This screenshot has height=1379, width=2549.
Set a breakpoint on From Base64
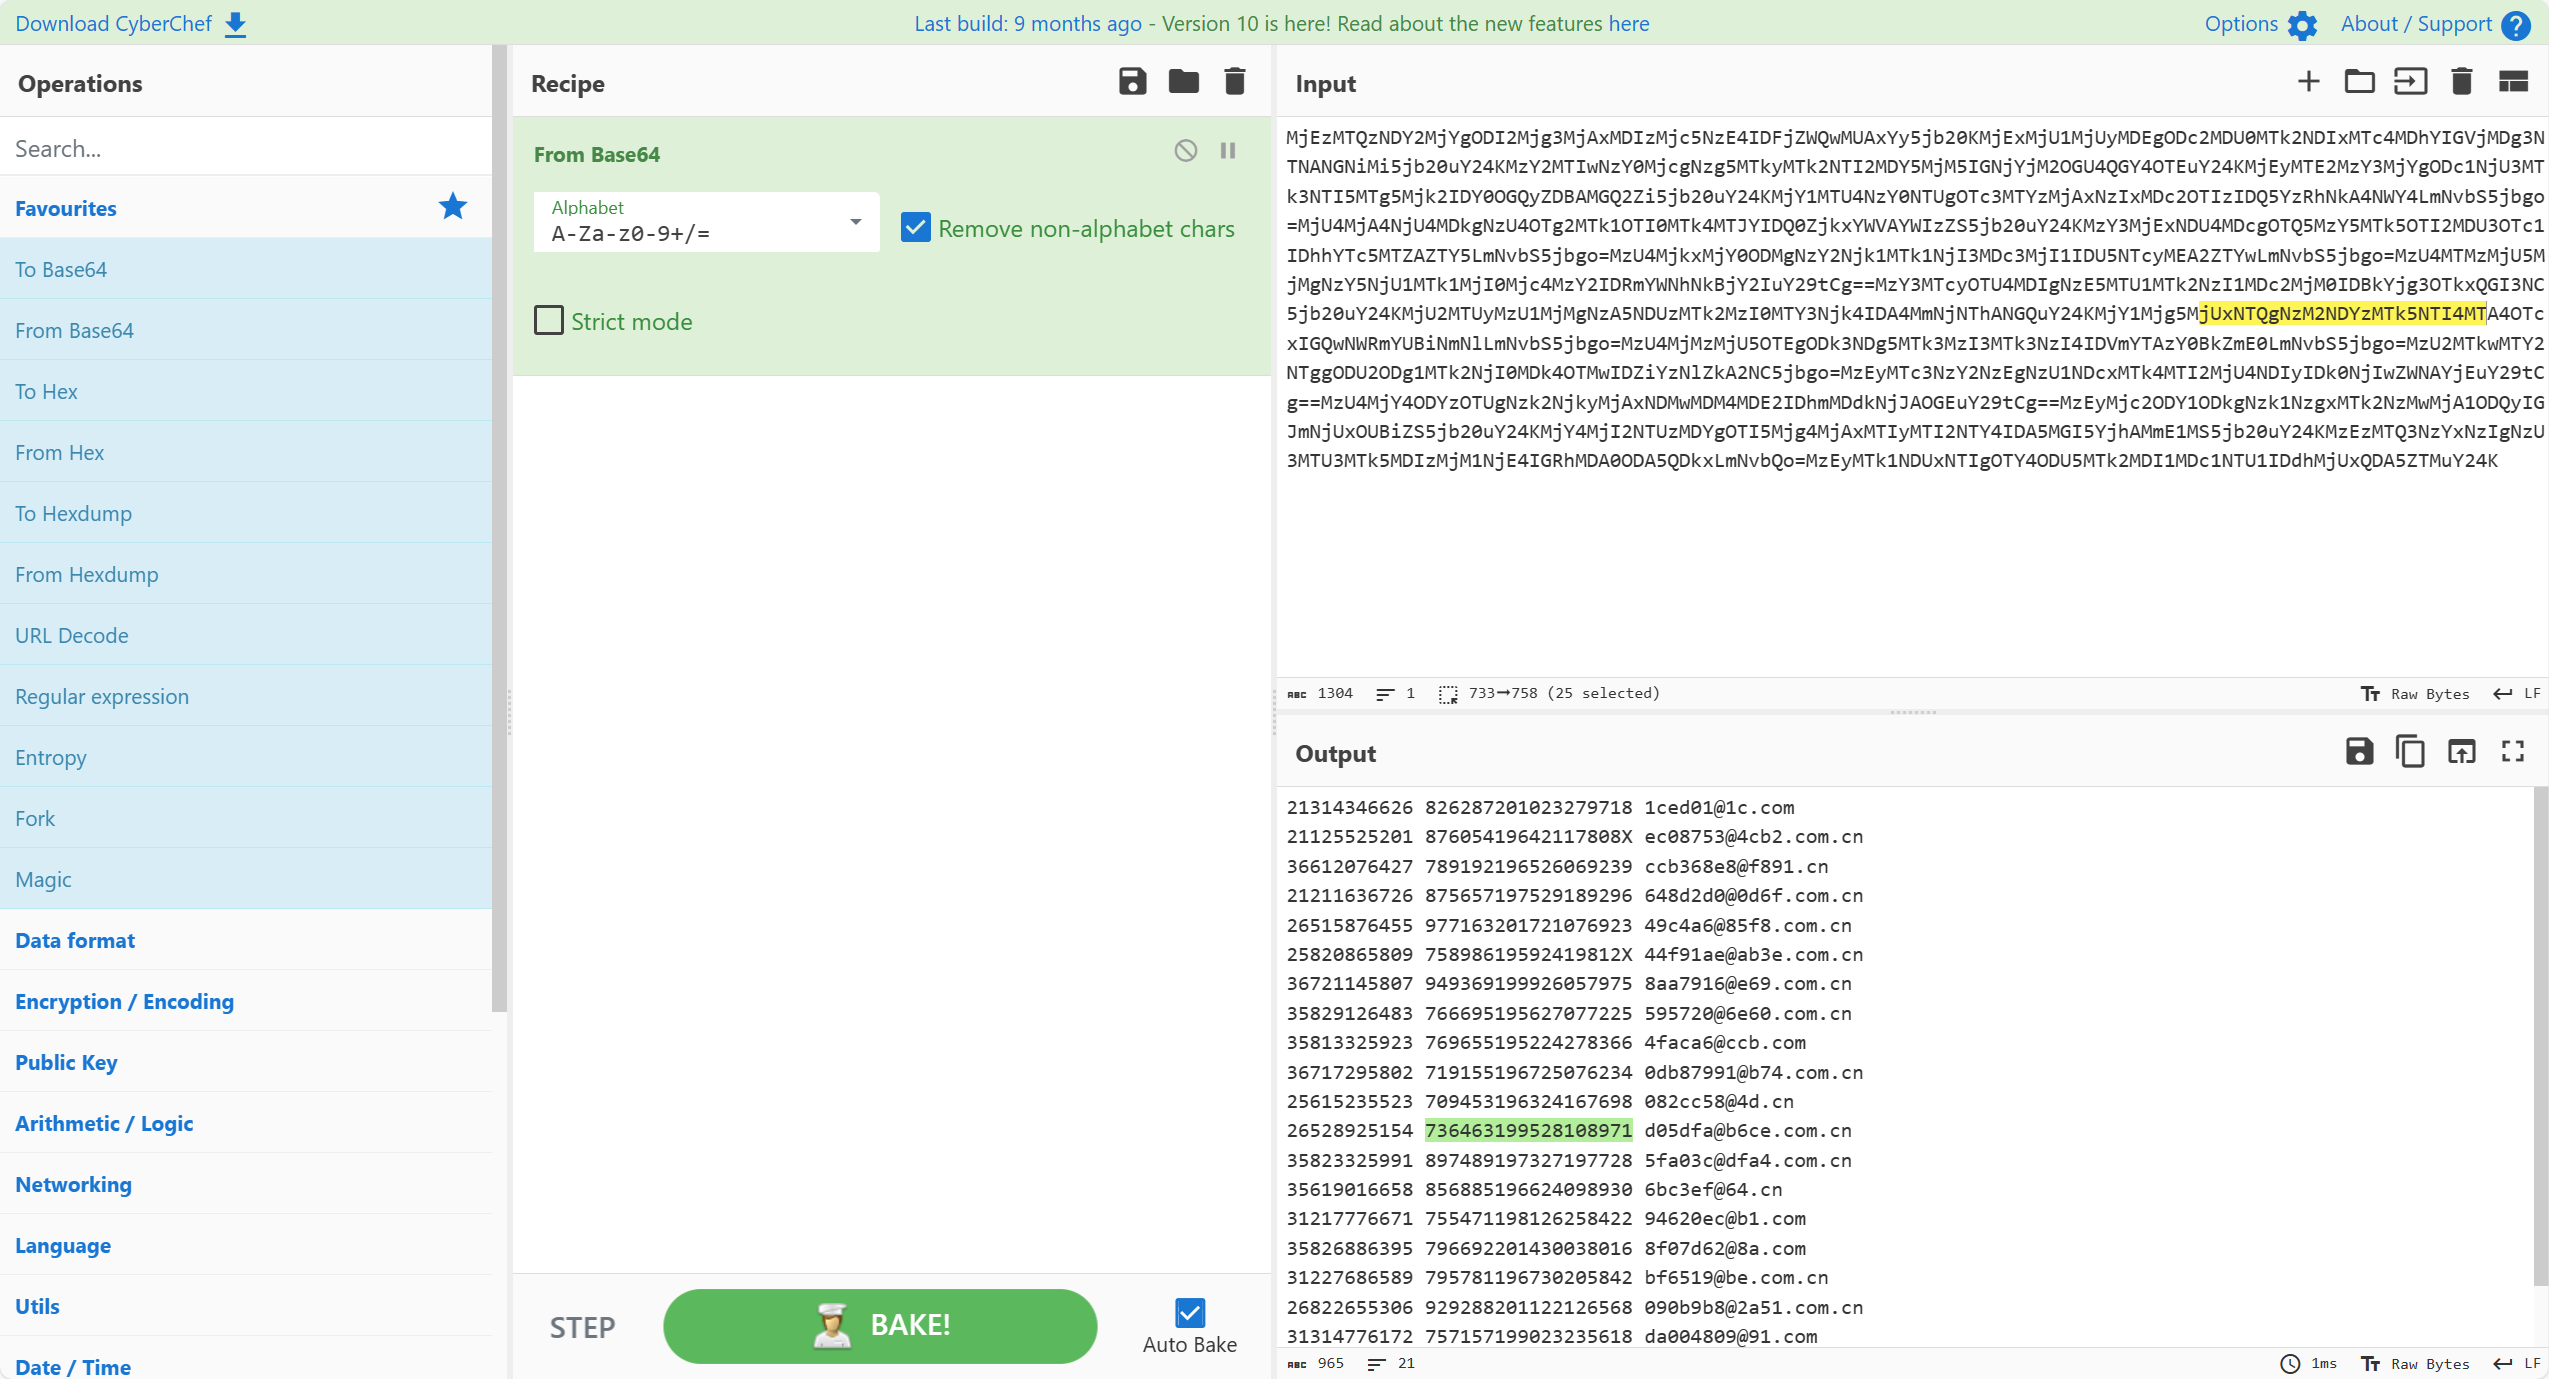(x=1228, y=151)
